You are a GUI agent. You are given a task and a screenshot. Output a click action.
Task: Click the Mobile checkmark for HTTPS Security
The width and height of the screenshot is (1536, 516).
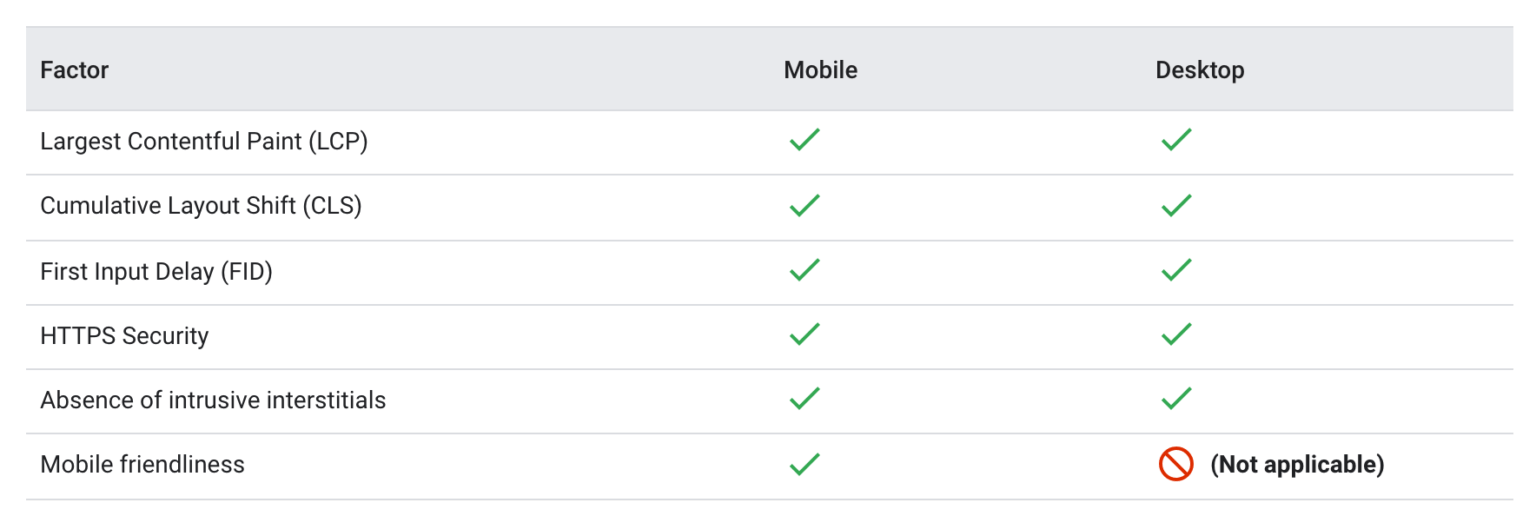(x=804, y=335)
